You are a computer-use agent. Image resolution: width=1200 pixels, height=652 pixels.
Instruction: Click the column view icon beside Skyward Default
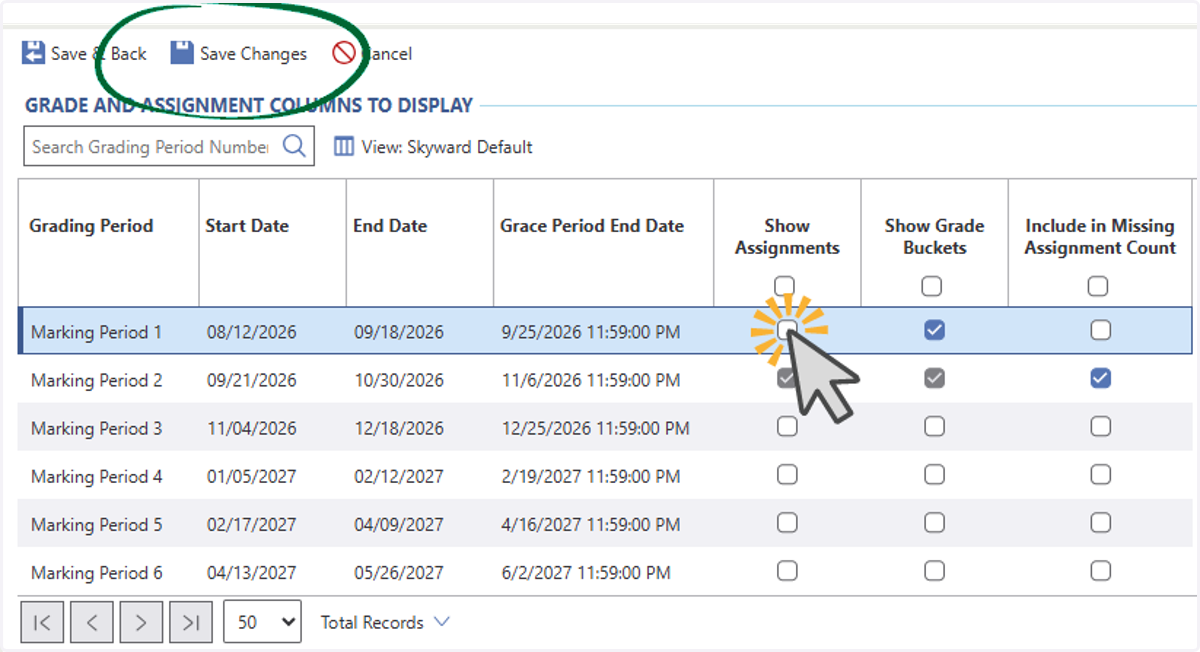(344, 147)
